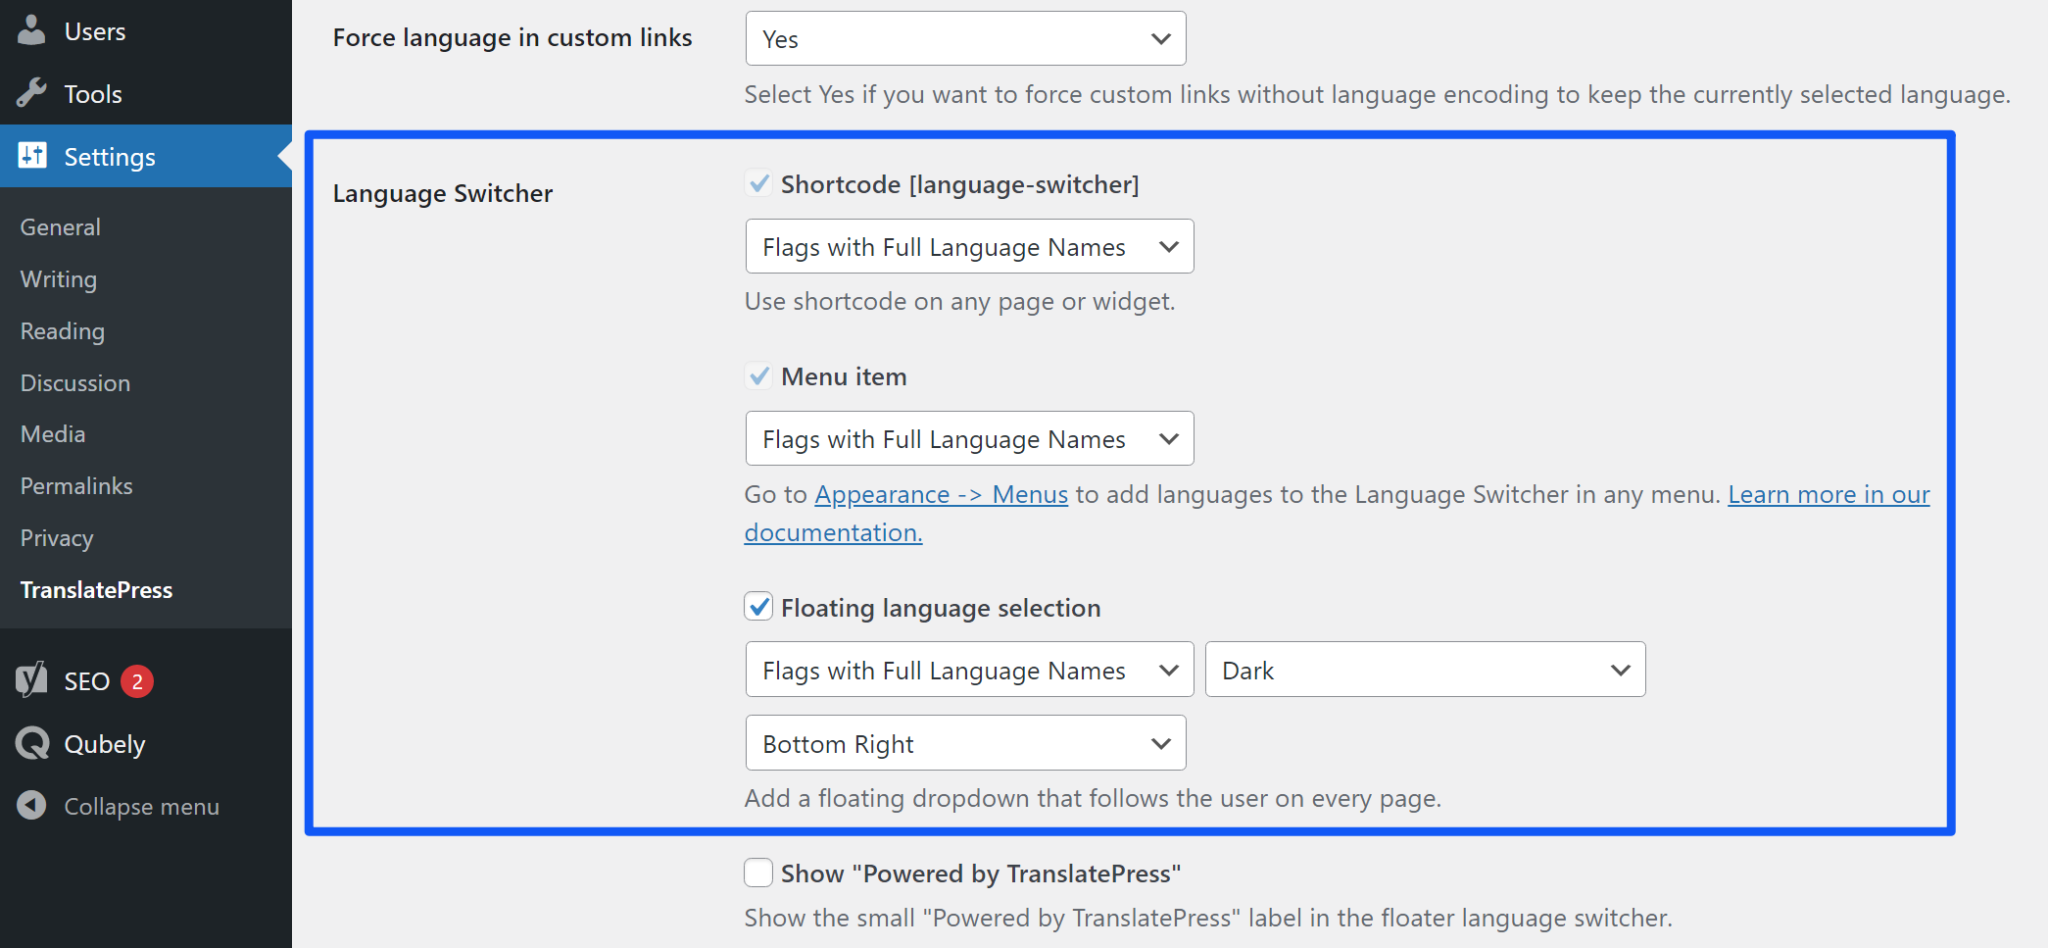Image resolution: width=2048 pixels, height=948 pixels.
Task: Toggle the Menu item checkbox
Action: click(758, 376)
